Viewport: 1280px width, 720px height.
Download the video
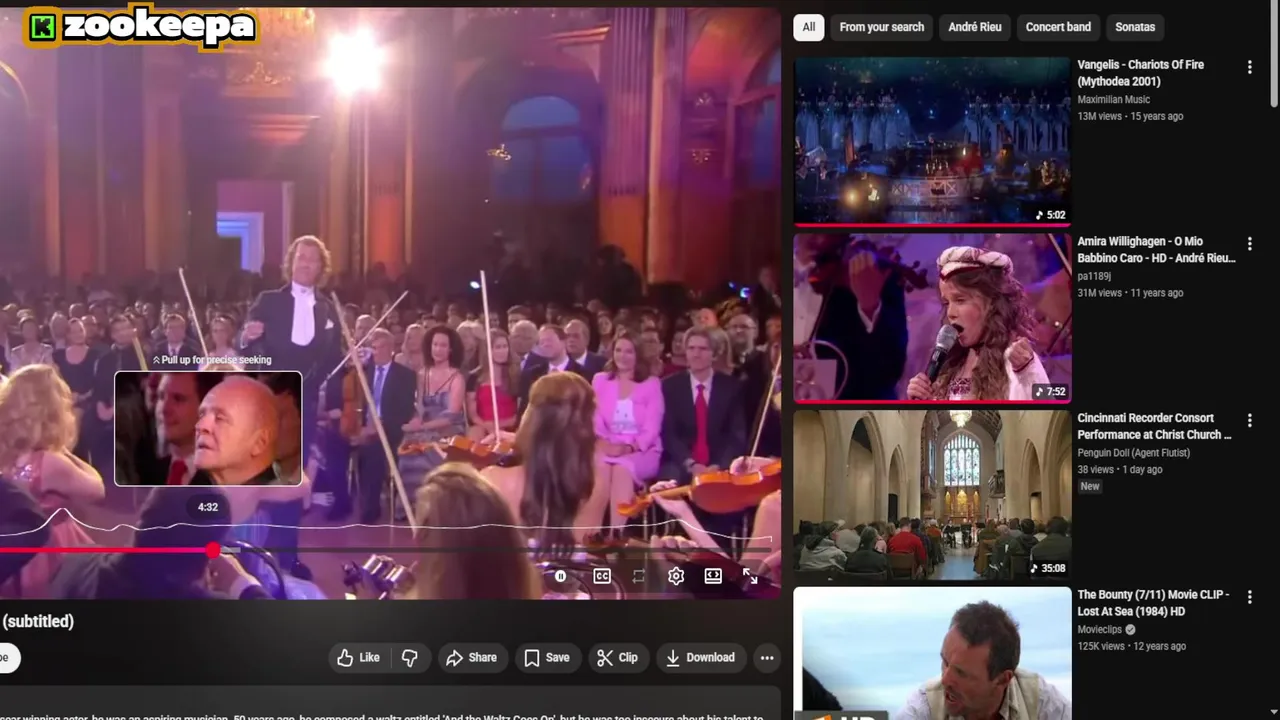coord(700,657)
